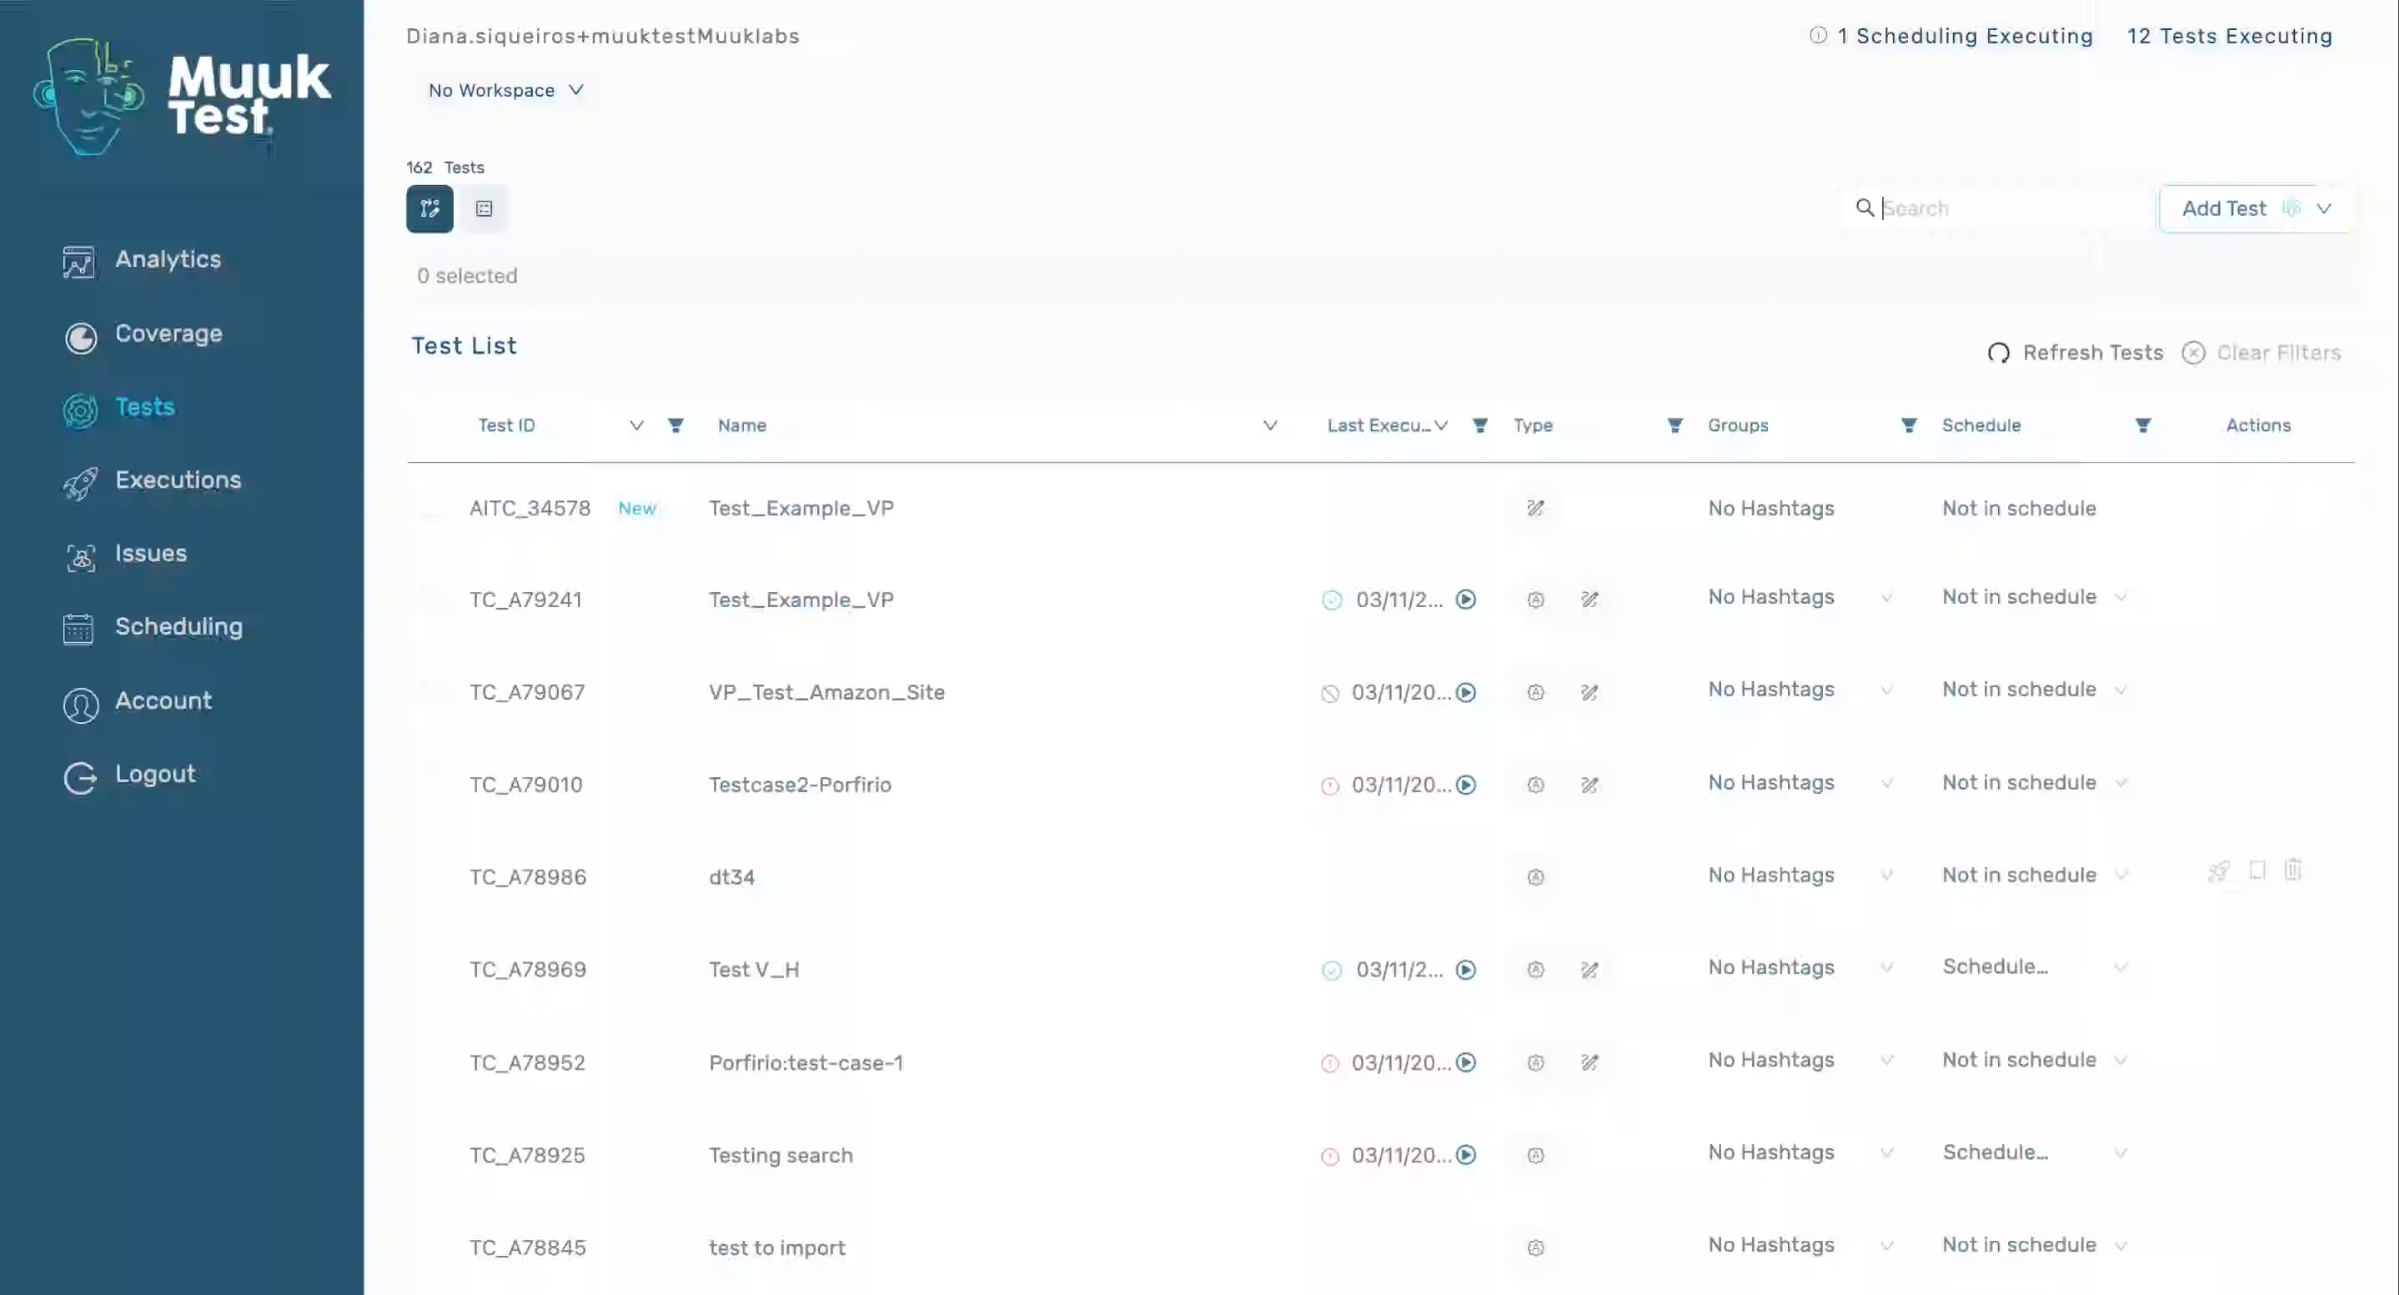
Task: Open the Last Execution column filter
Action: pyautogui.click(x=1480, y=426)
